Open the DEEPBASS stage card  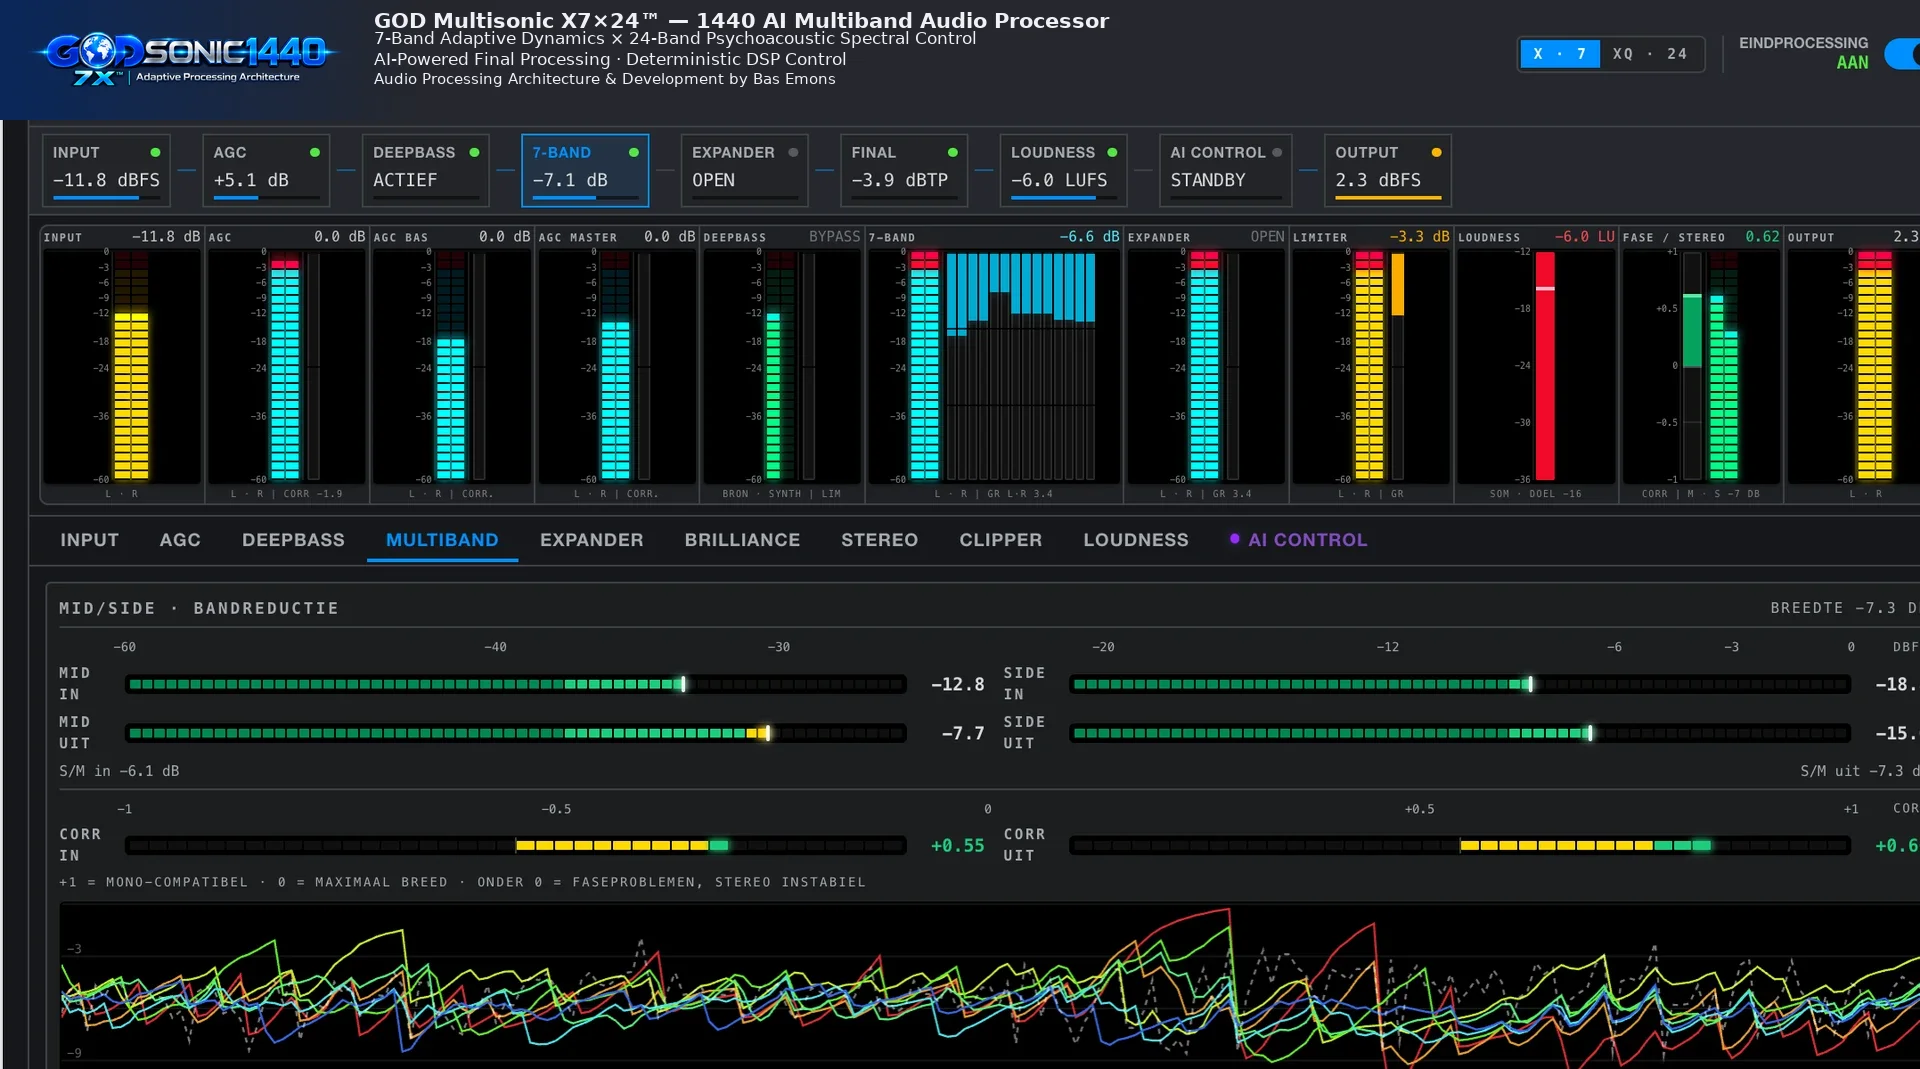point(425,170)
